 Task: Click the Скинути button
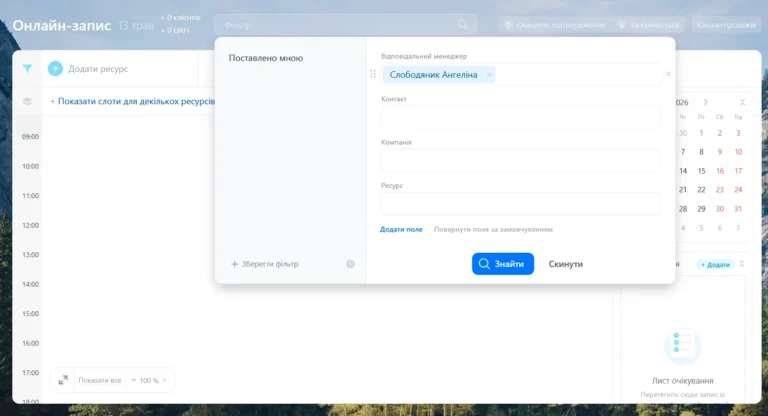(x=566, y=264)
